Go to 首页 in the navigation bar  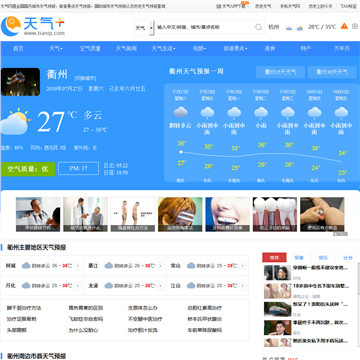click(x=18, y=49)
